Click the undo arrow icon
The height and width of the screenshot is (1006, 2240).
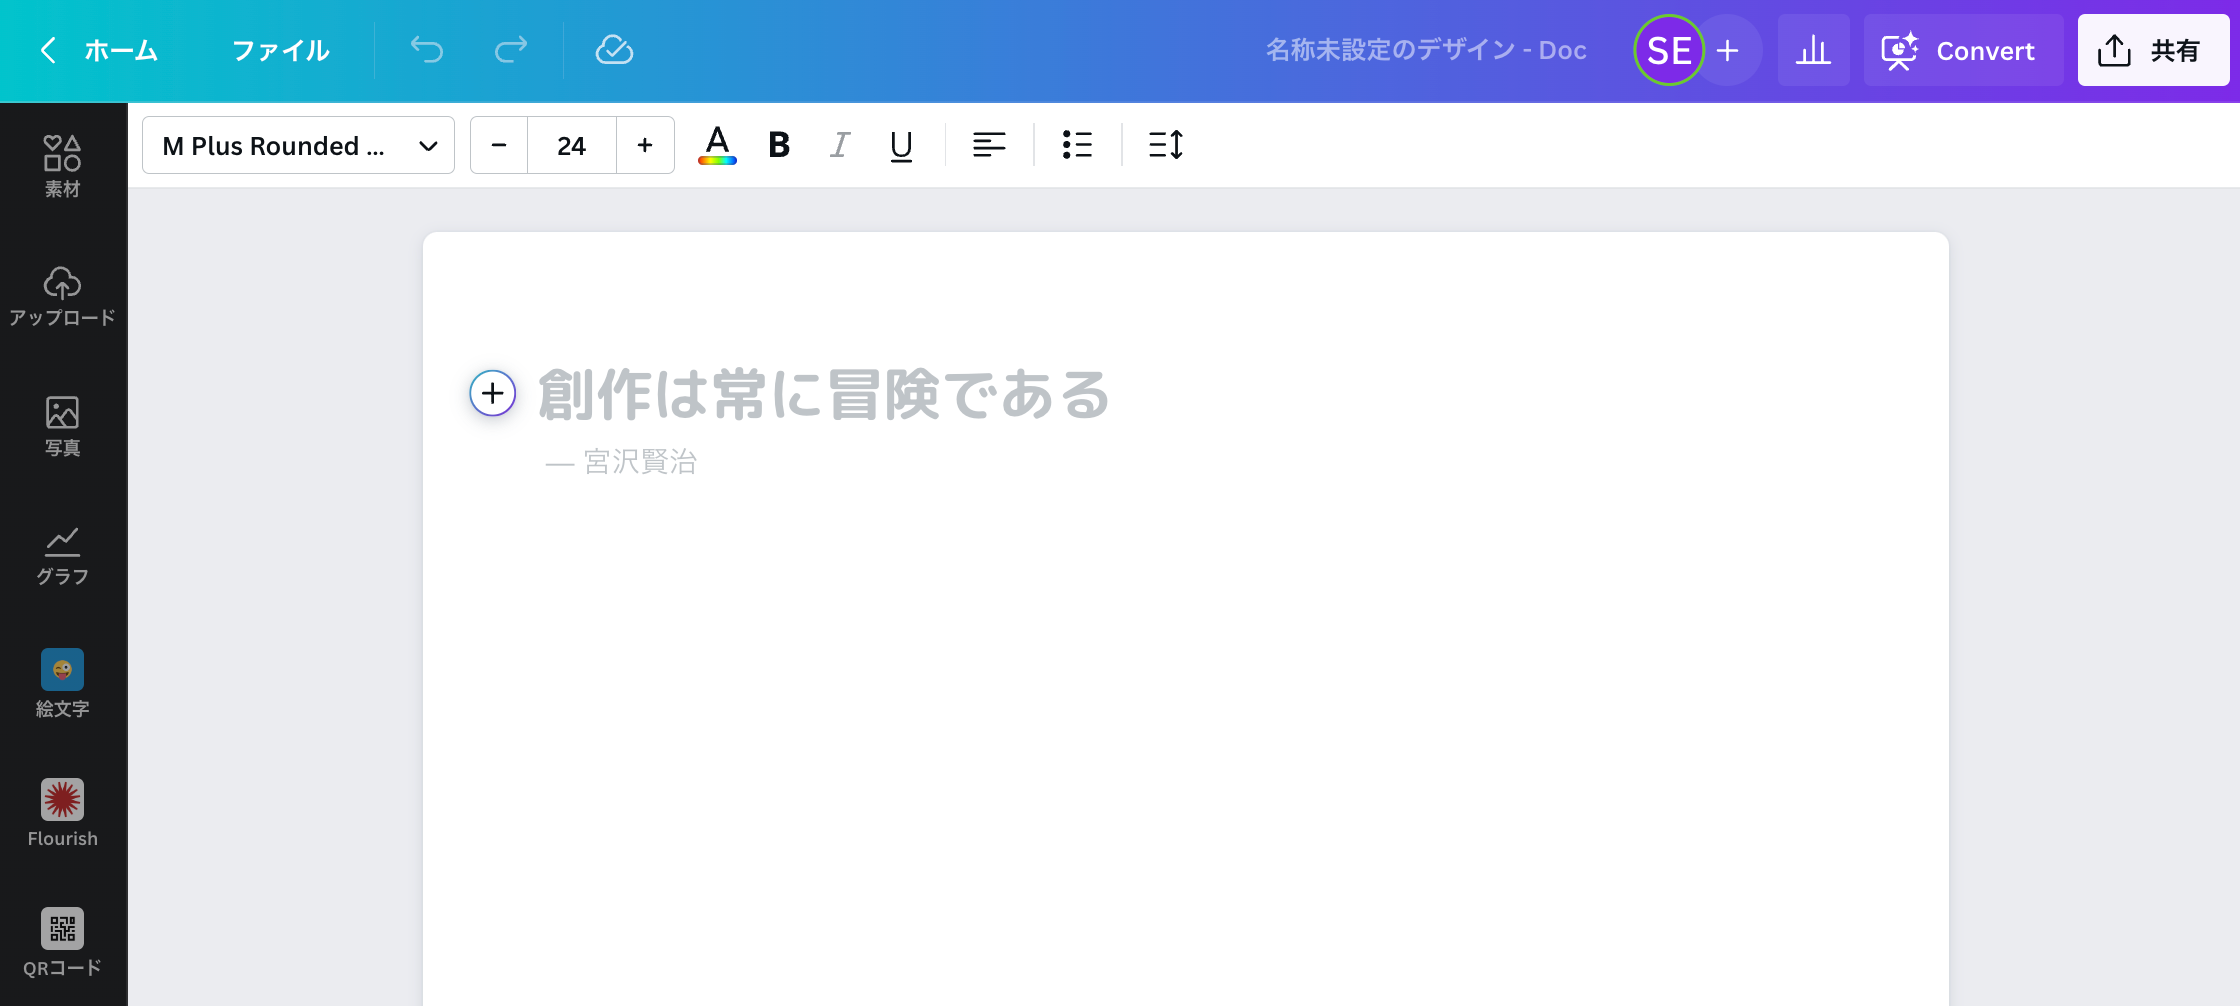pos(426,50)
